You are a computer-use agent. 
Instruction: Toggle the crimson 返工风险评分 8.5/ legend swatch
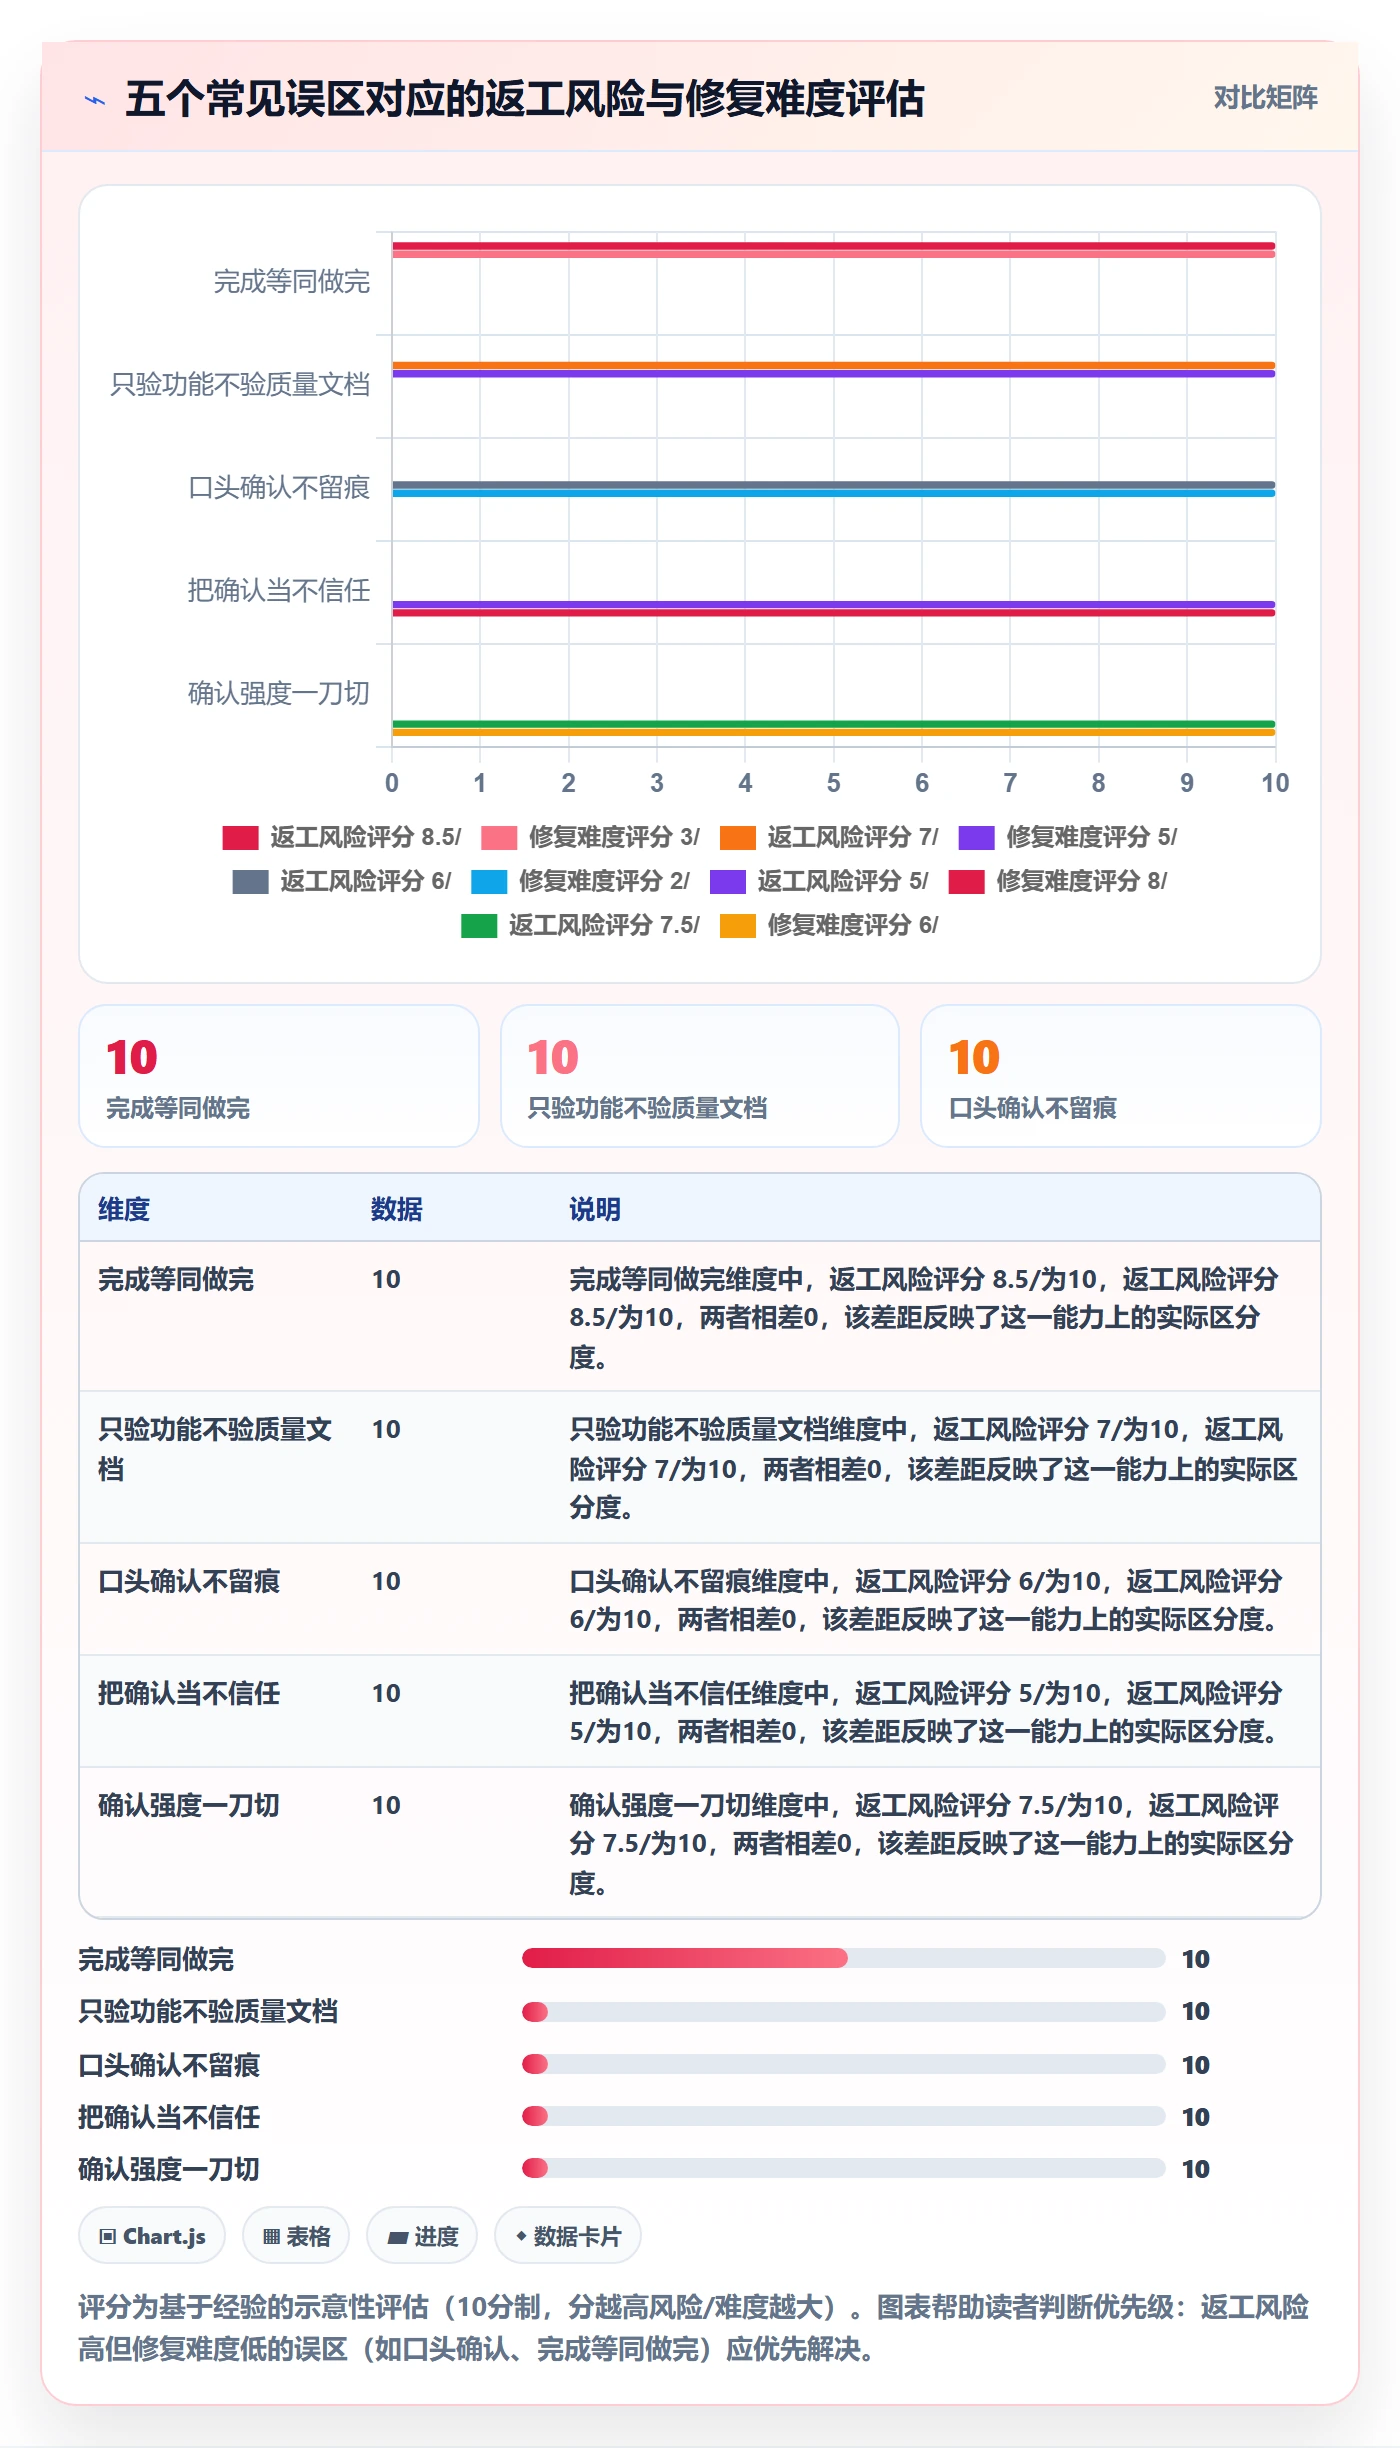coord(240,837)
